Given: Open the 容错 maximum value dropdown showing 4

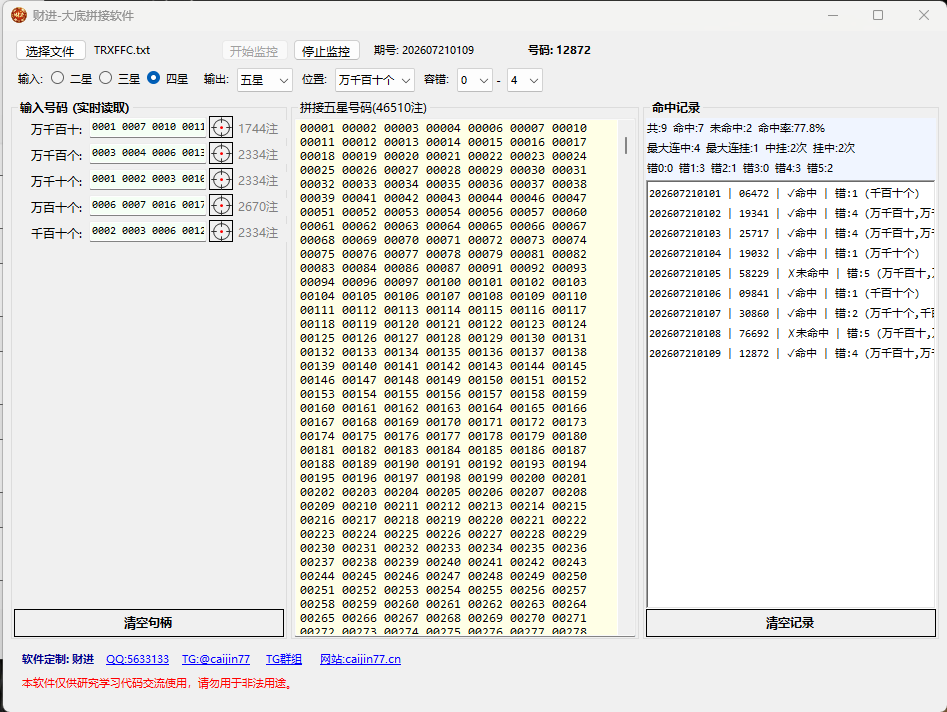Looking at the screenshot, I should [525, 80].
